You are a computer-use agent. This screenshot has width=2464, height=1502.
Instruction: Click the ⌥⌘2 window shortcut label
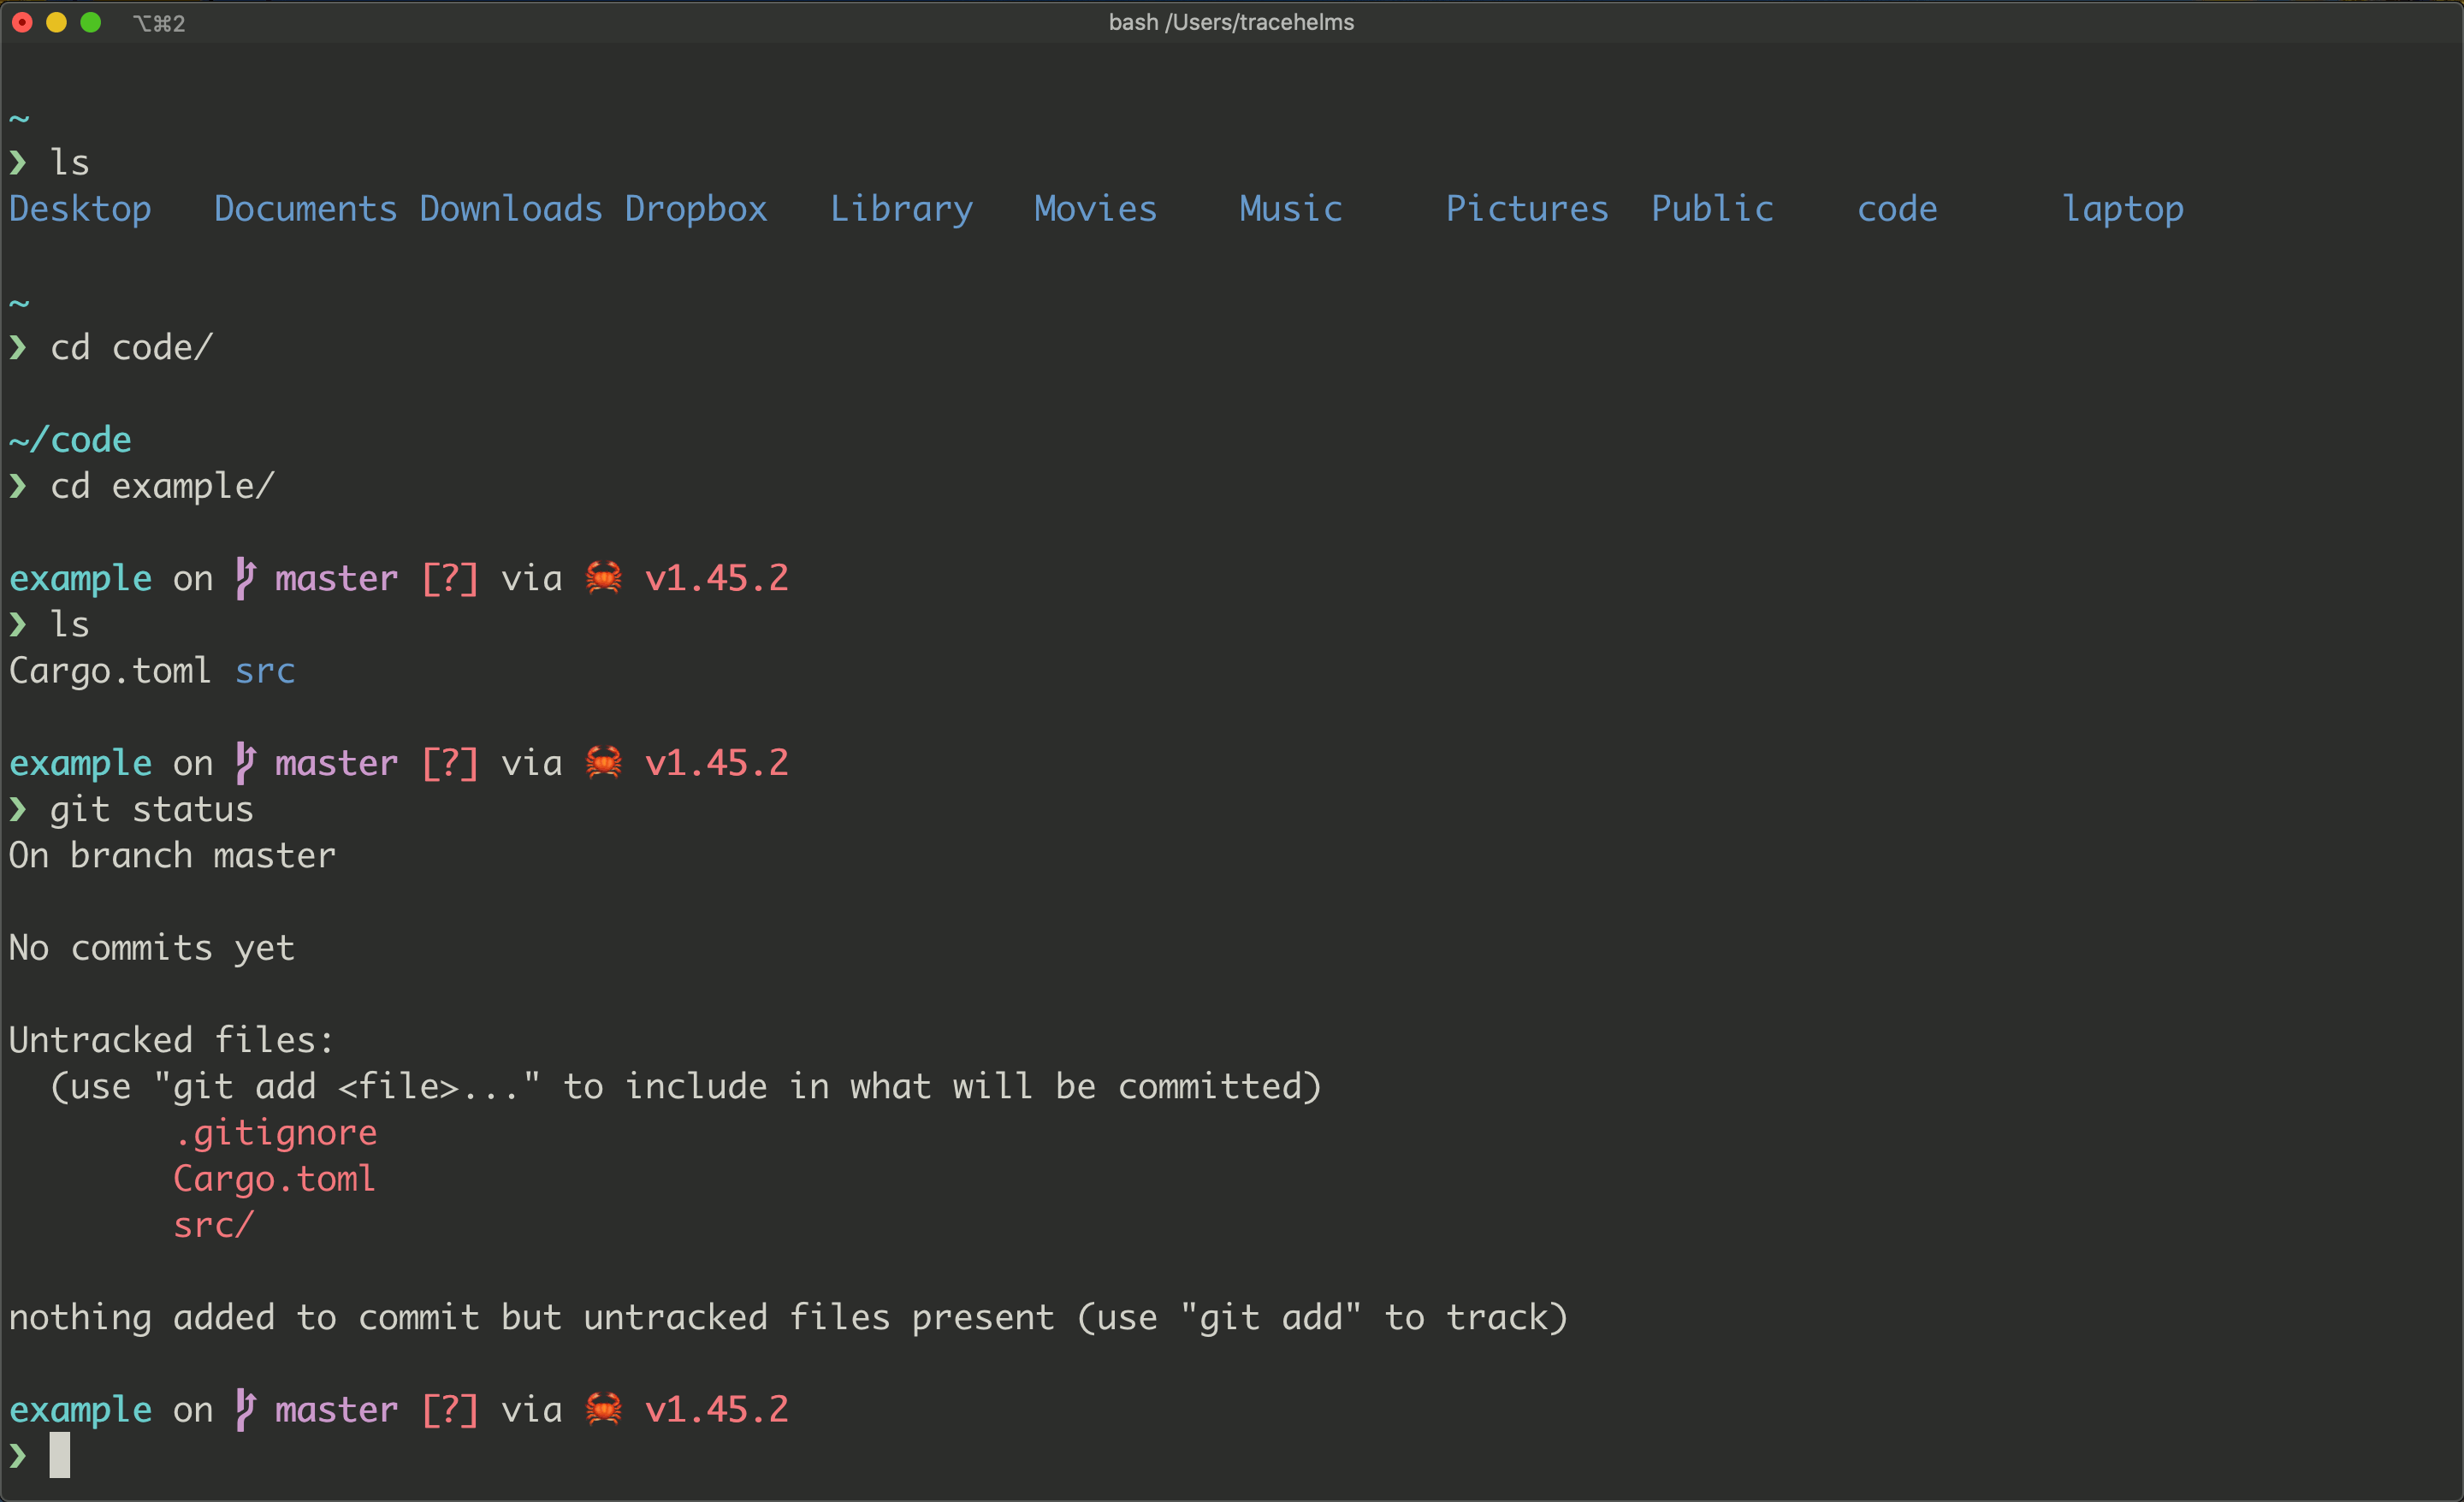click(x=159, y=23)
